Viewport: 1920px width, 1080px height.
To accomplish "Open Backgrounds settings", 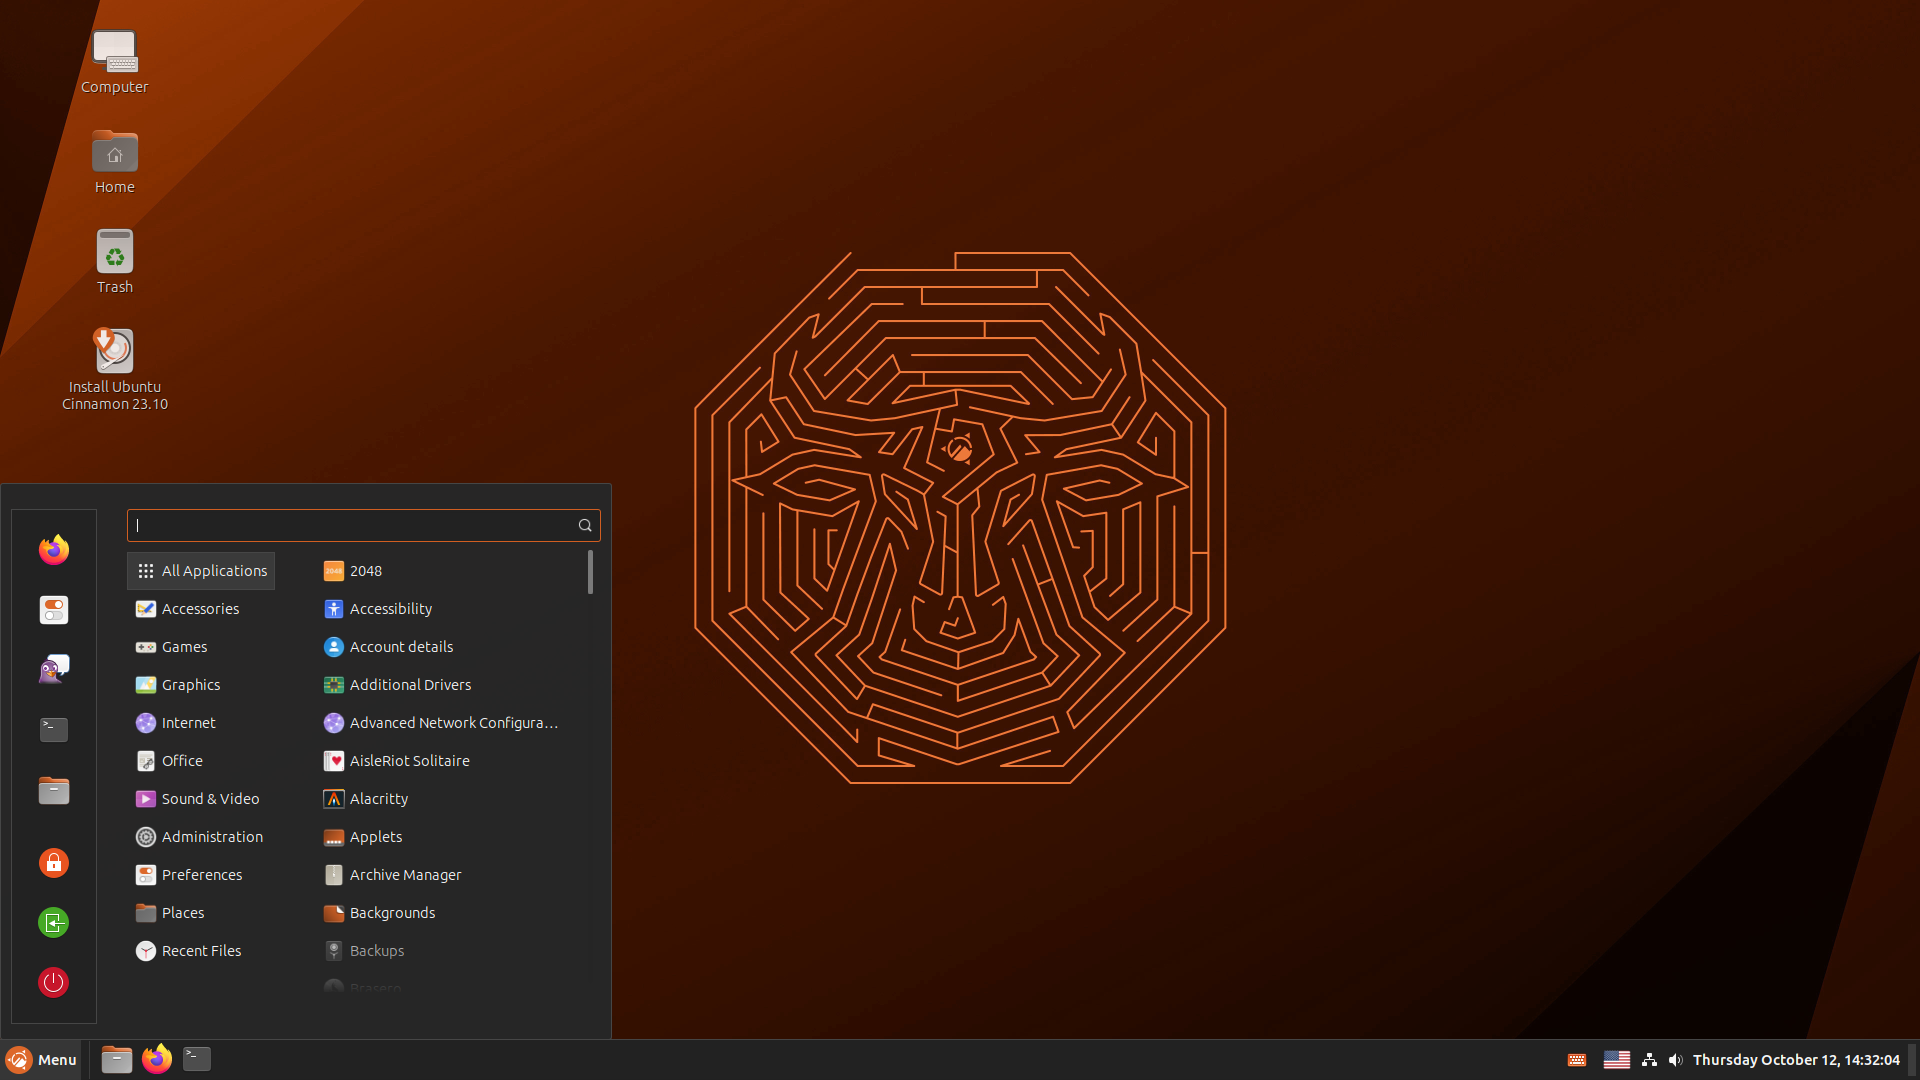I will click(x=450, y=913).
